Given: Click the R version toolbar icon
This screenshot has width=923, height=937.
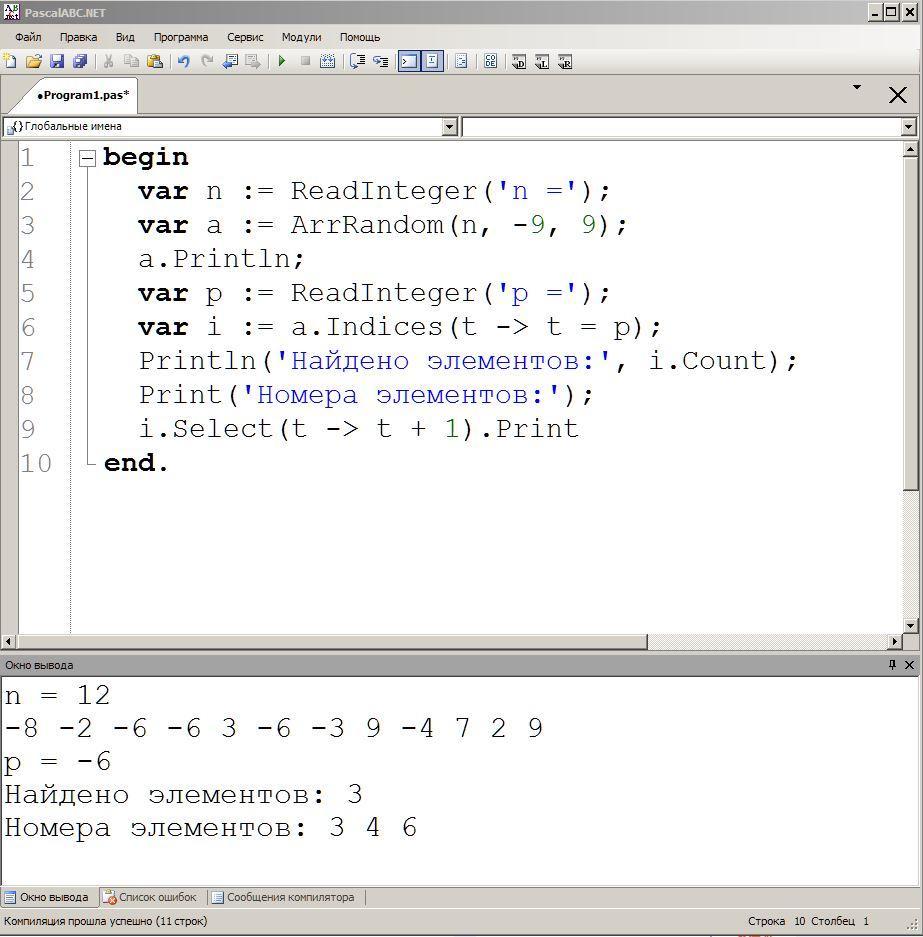Looking at the screenshot, I should [565, 61].
